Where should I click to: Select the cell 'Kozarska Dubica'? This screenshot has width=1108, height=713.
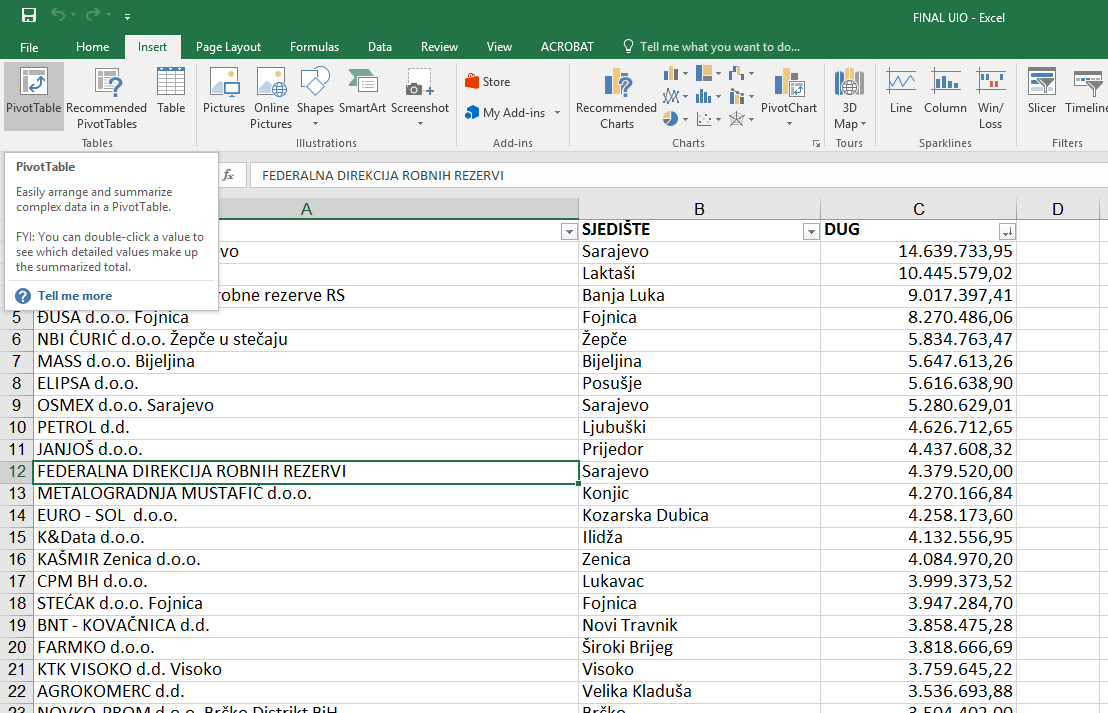(x=699, y=515)
